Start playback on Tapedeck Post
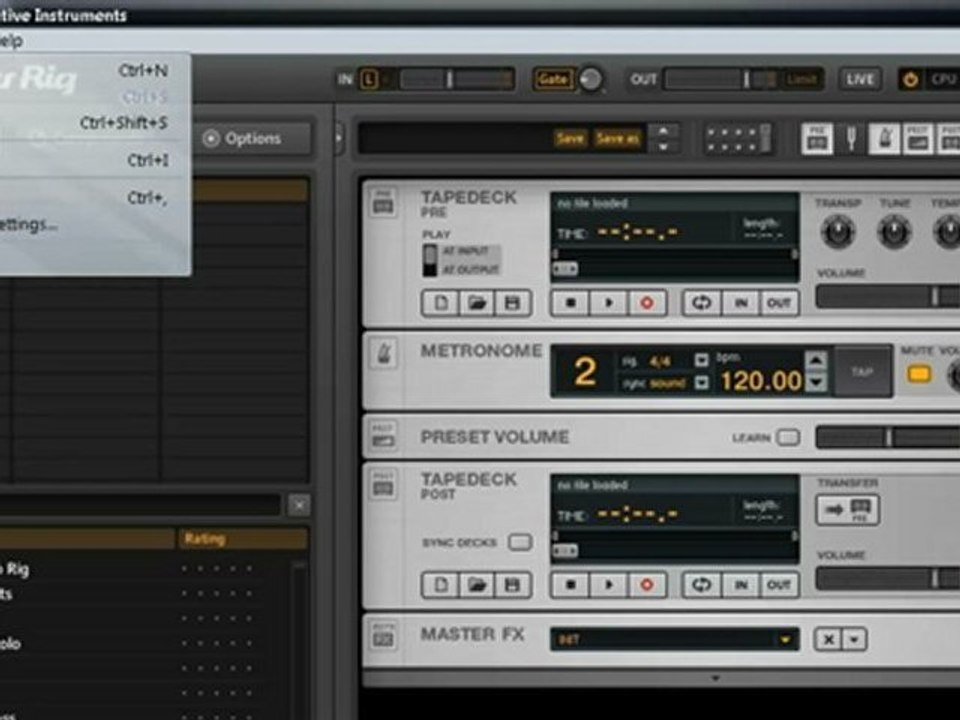The image size is (960, 720). point(608,585)
